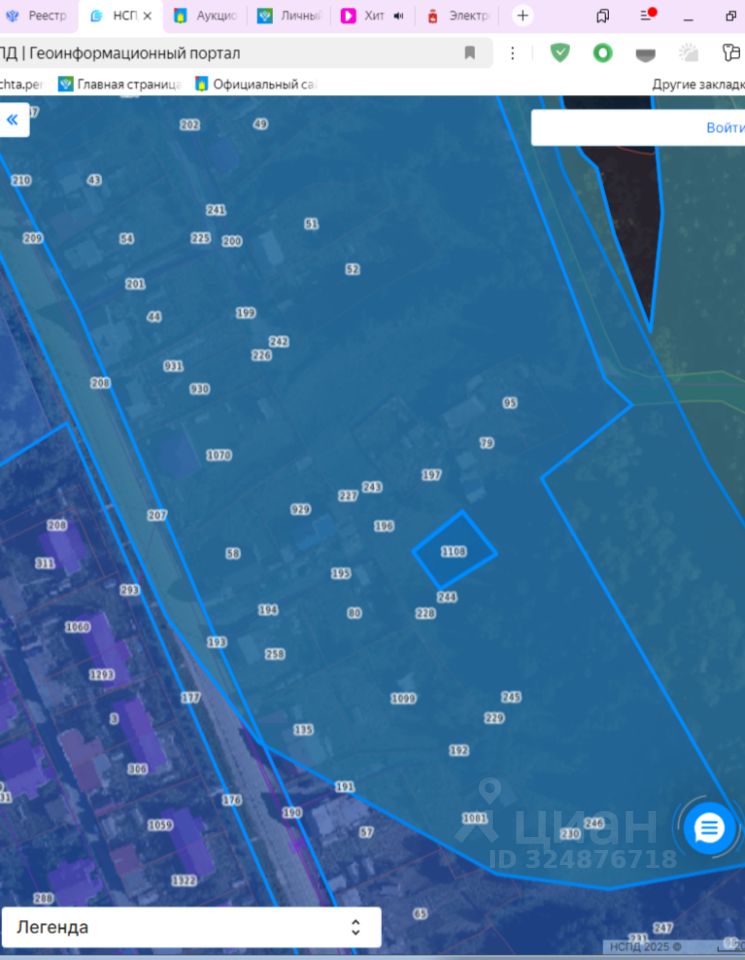Click parcel label 202 on map
Screen dimensions: 745x960
pos(190,124)
